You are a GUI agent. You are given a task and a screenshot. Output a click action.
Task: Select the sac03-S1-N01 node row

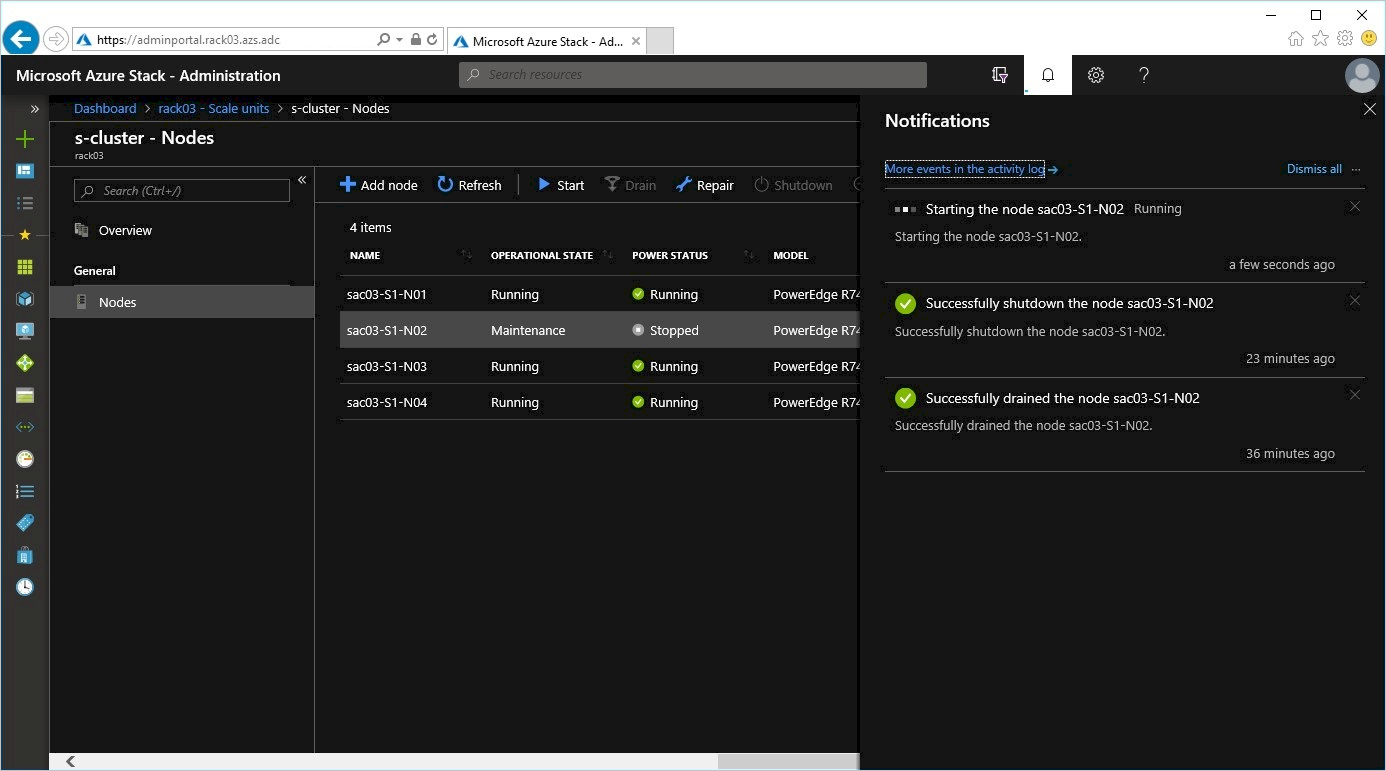click(x=600, y=295)
